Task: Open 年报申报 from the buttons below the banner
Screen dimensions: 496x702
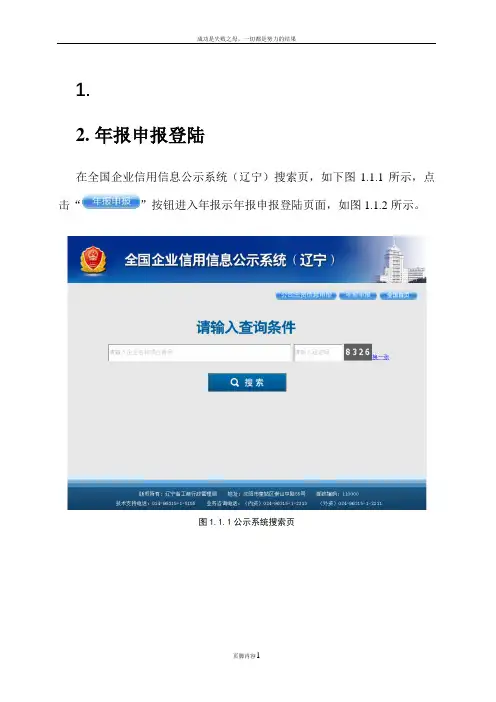Action: point(358,296)
